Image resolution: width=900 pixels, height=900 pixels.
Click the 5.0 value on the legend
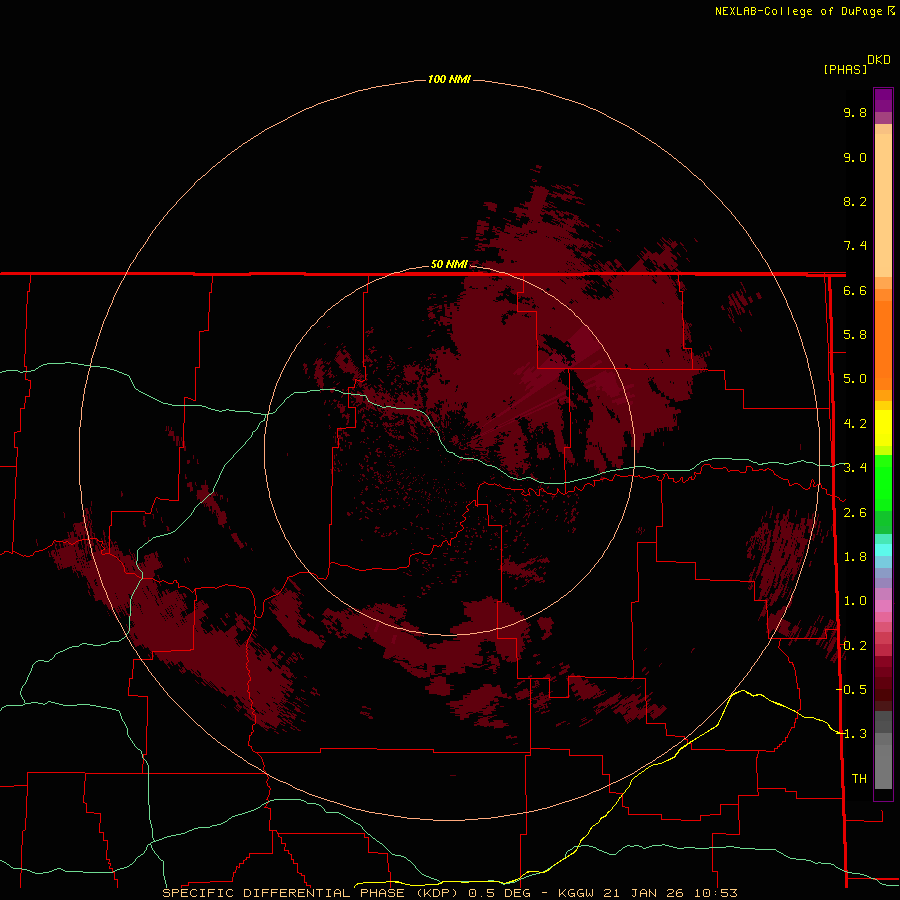click(x=855, y=379)
